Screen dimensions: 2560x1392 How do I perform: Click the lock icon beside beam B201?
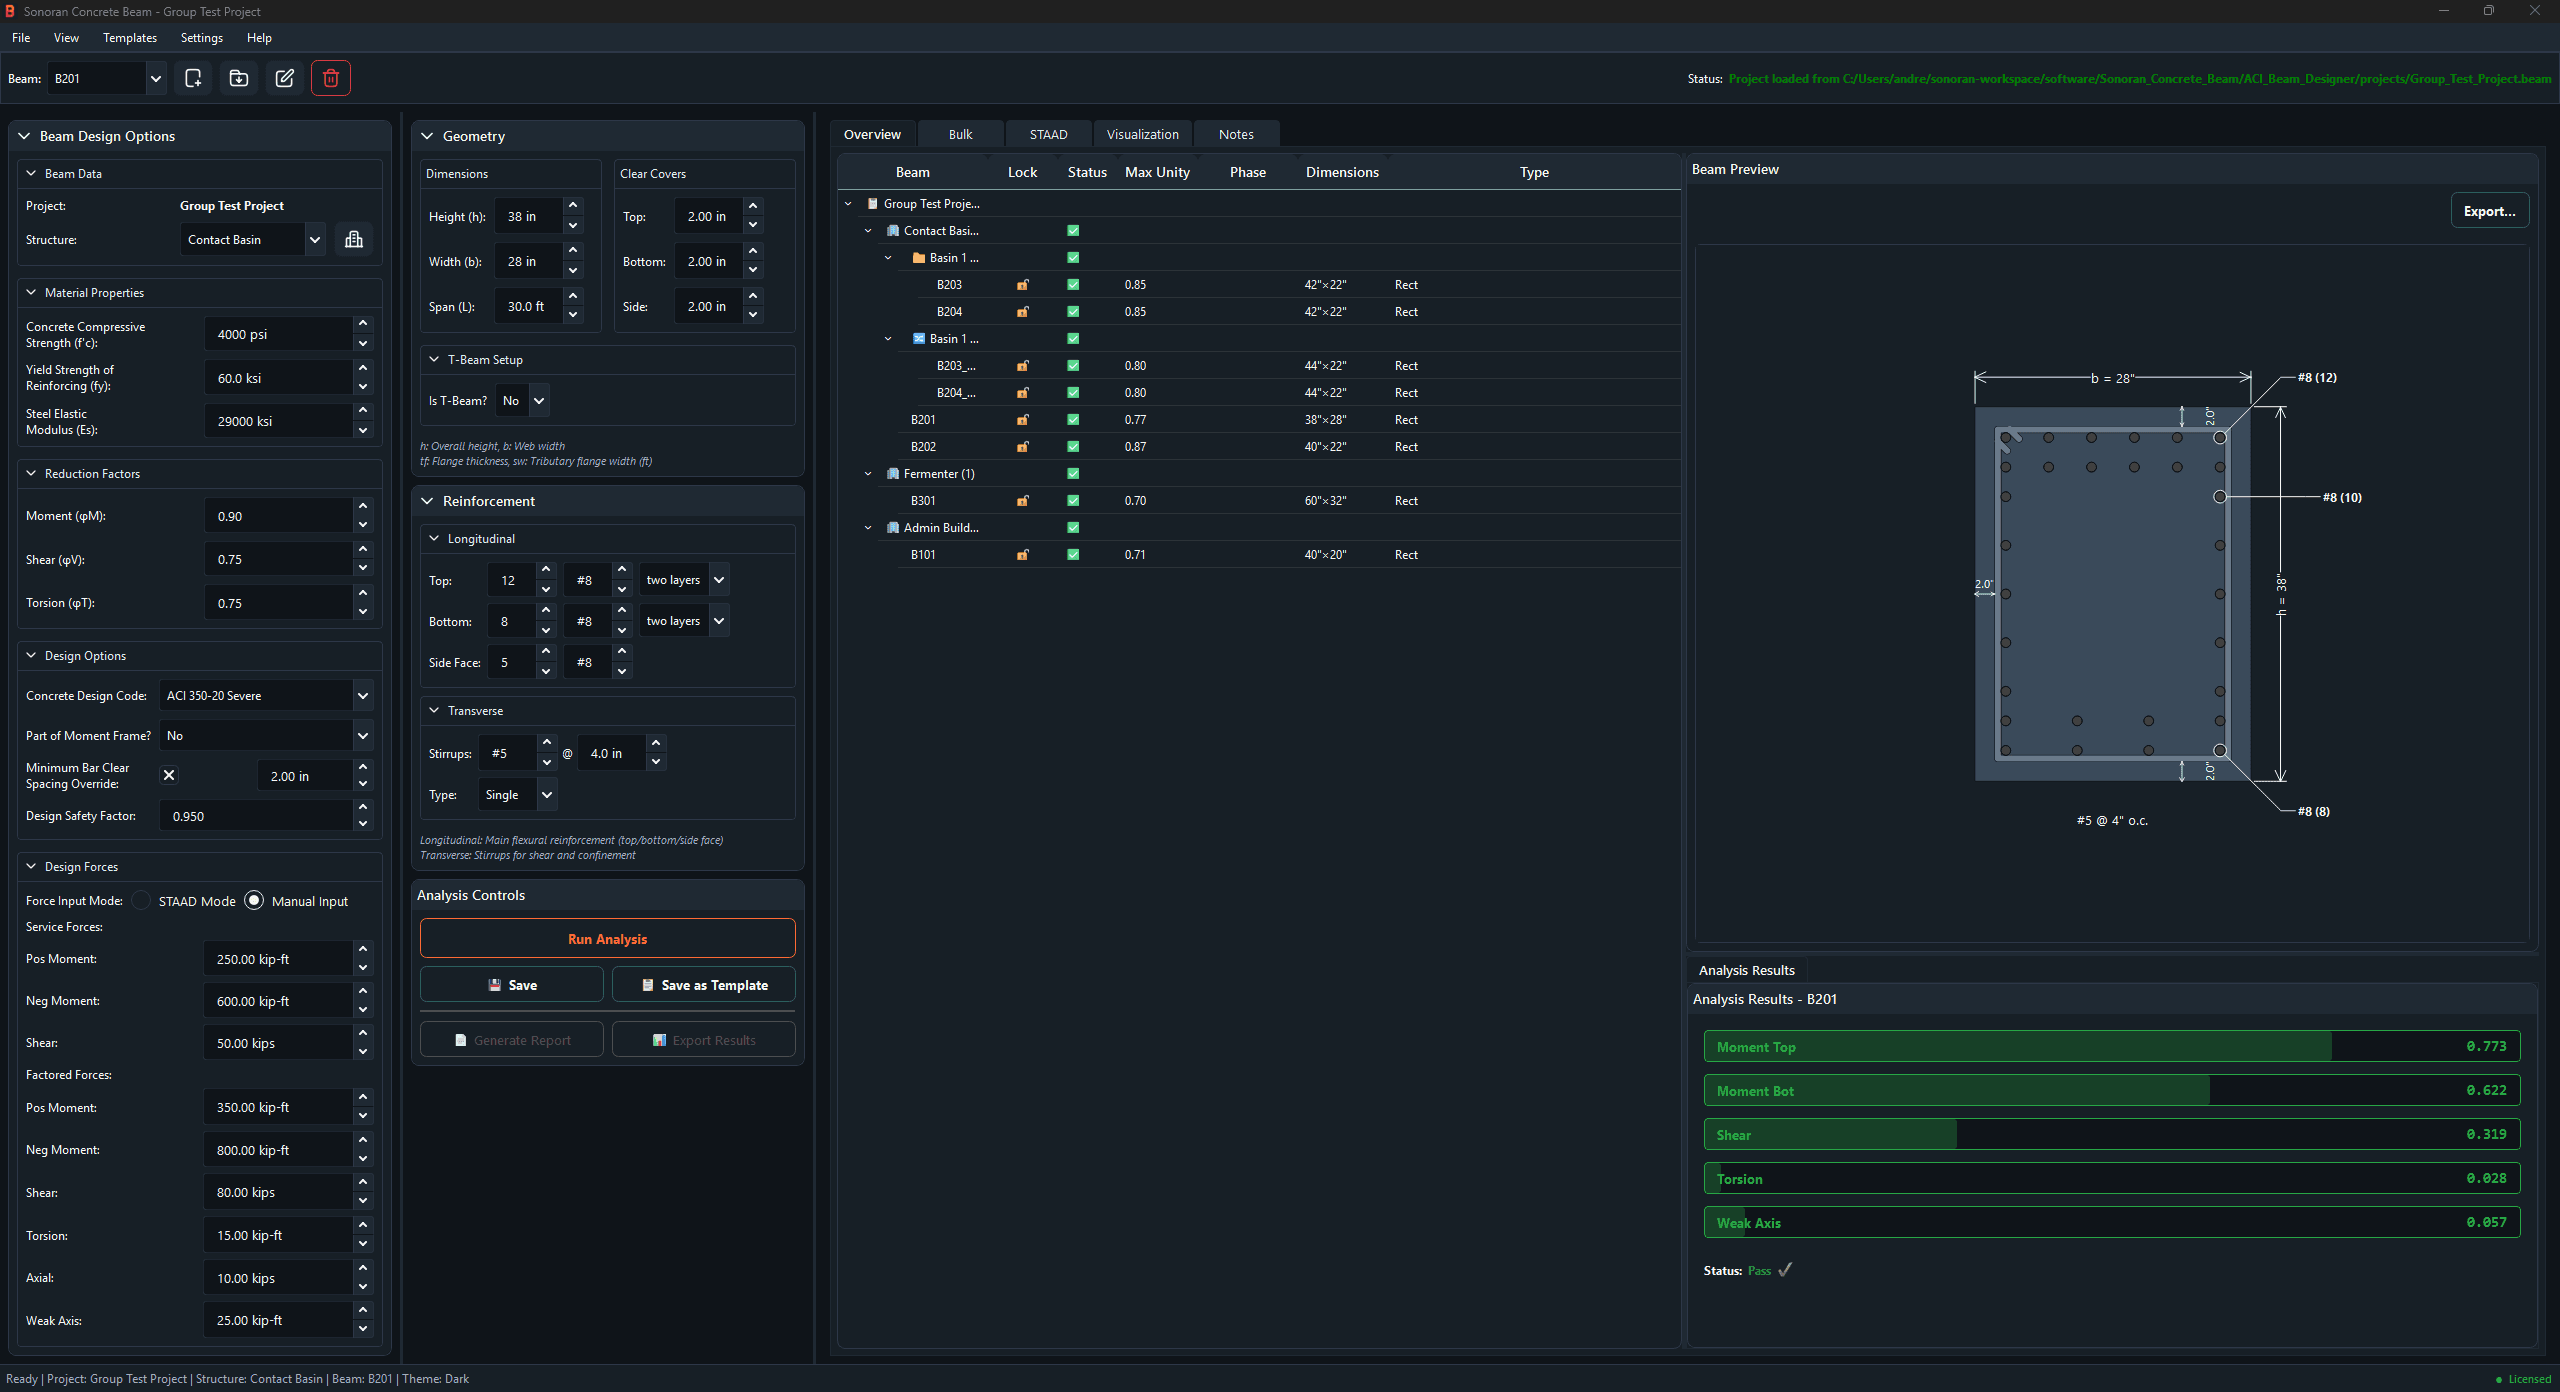pyautogui.click(x=1022, y=419)
